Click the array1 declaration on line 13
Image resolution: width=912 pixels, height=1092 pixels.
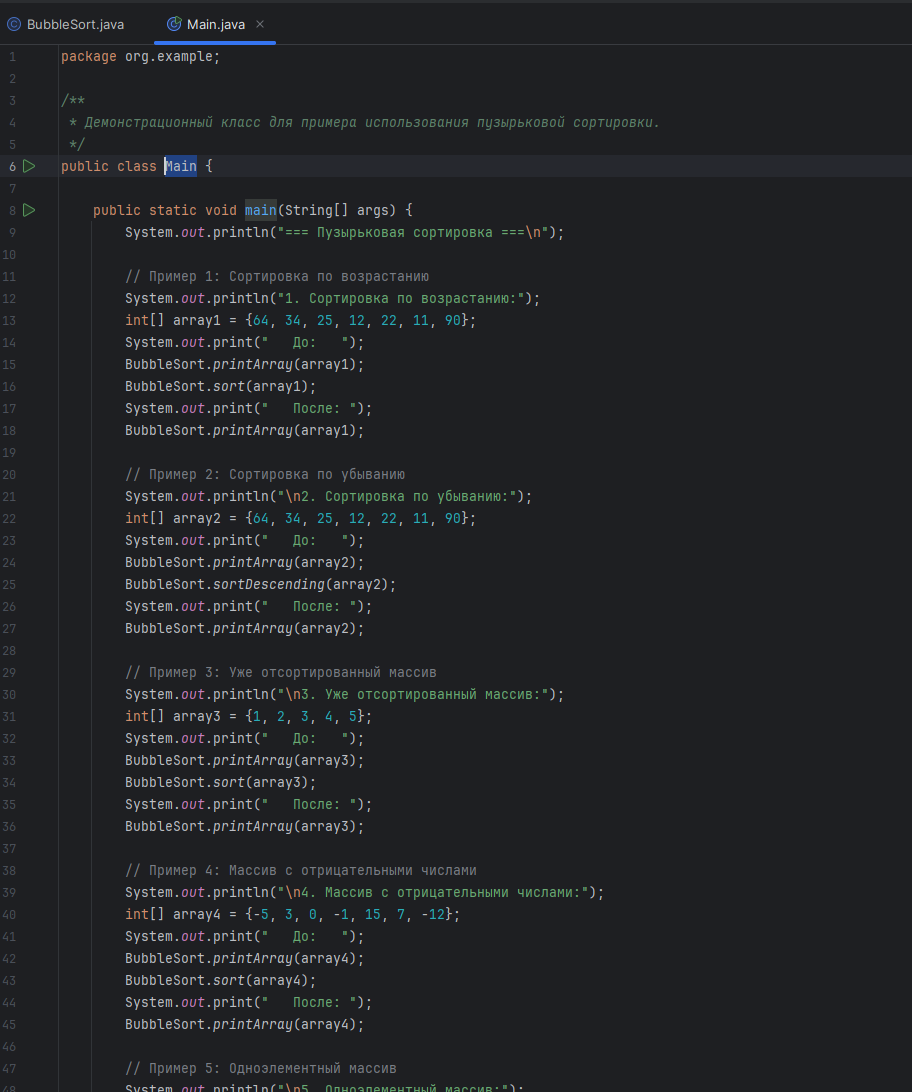[301, 320]
